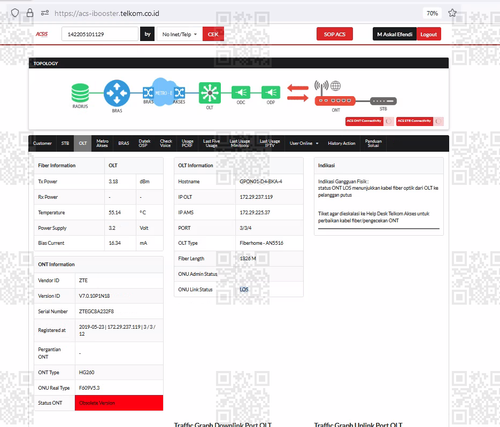500x427 pixels.
Task: Click the site permissions icon in address bar
Action: (x=45, y=13)
